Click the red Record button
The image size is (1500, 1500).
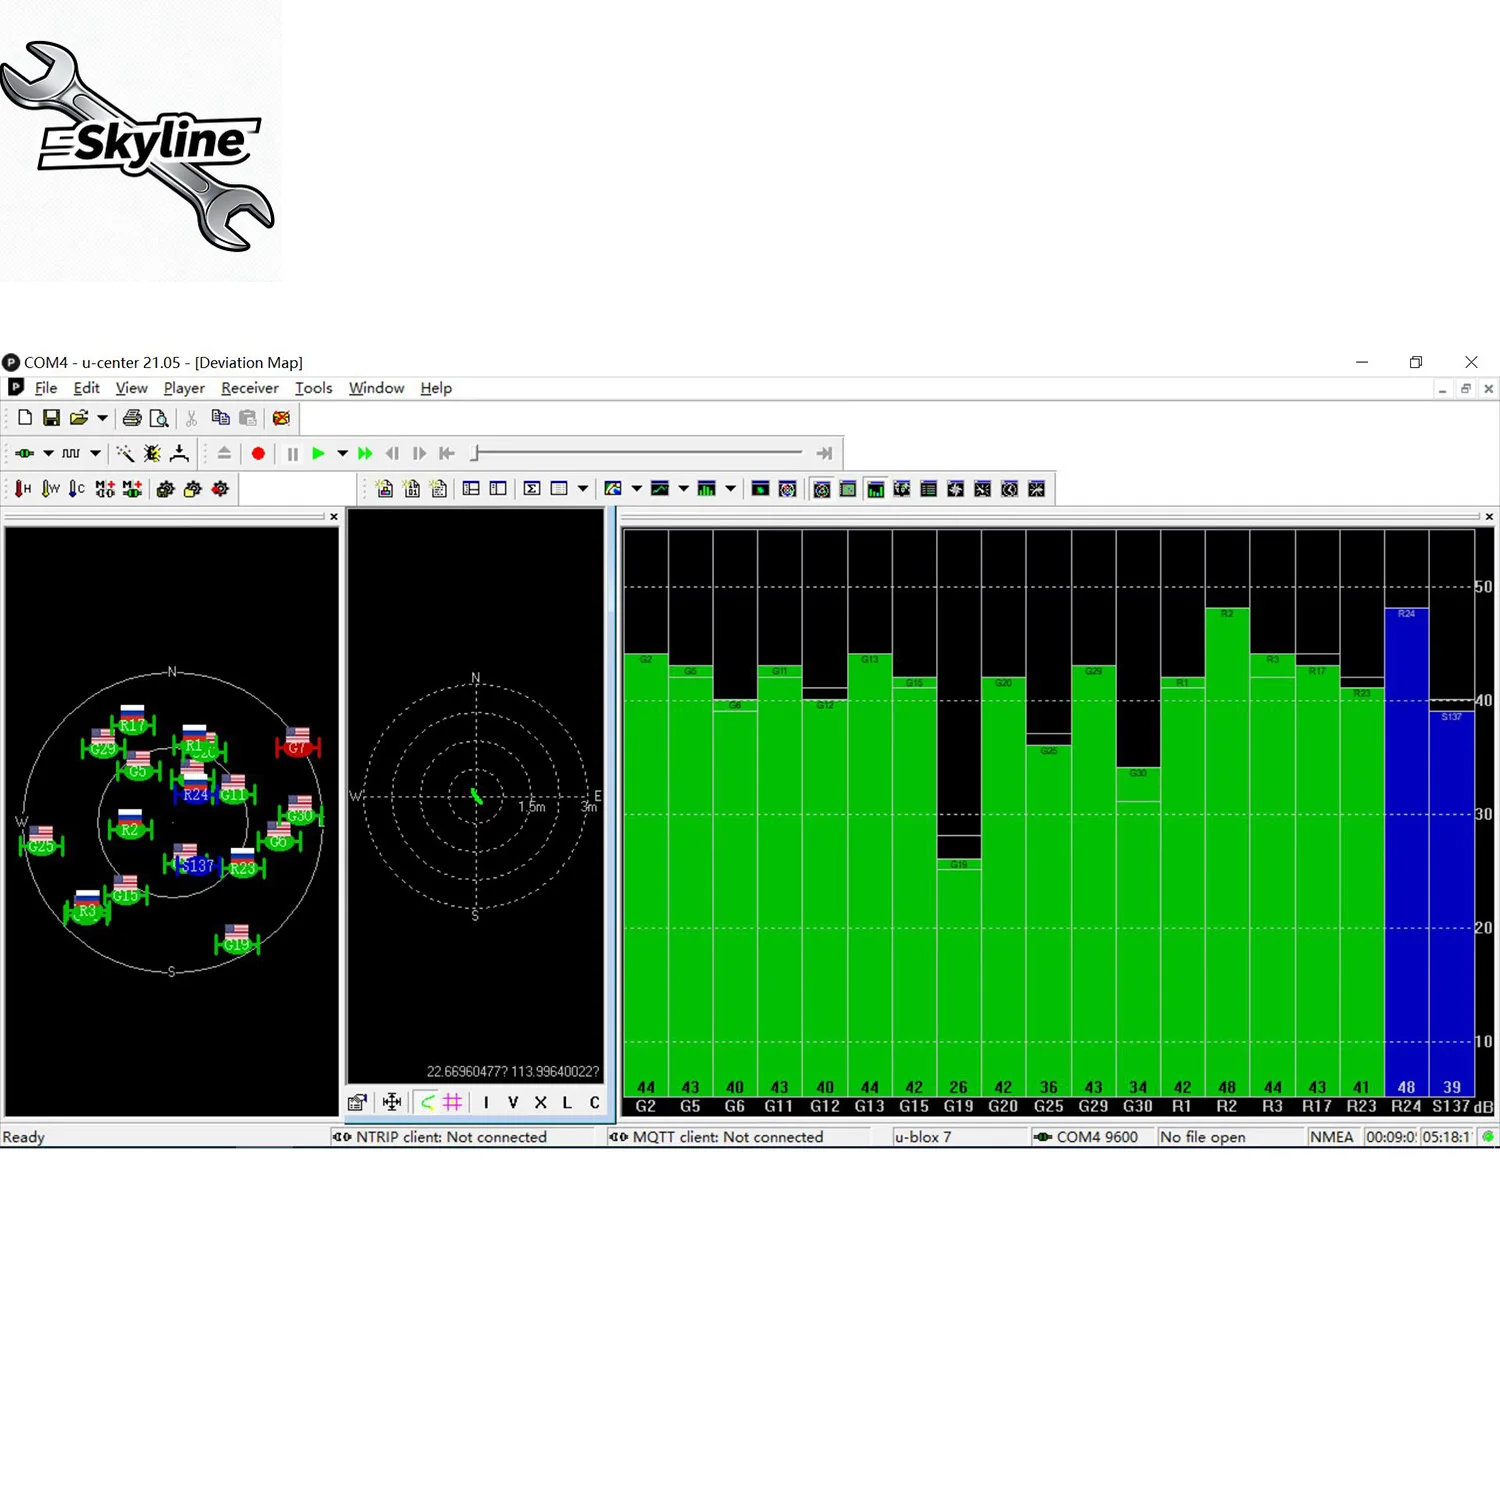[258, 453]
